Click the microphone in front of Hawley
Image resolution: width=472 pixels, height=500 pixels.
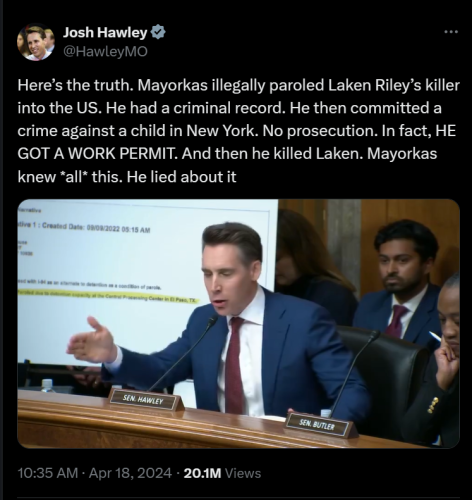click(x=184, y=353)
